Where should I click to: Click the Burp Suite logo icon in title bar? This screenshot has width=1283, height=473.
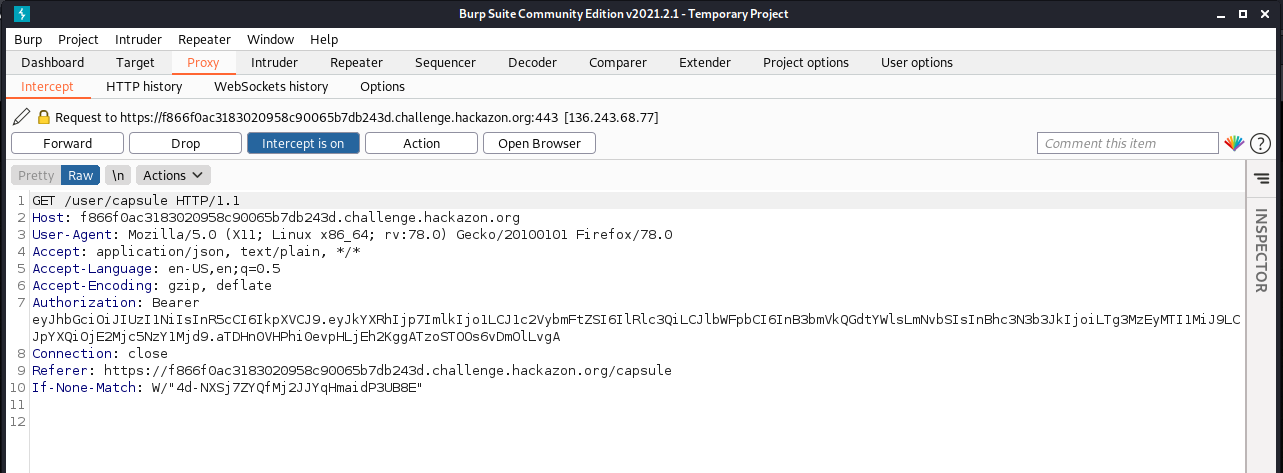[21, 14]
